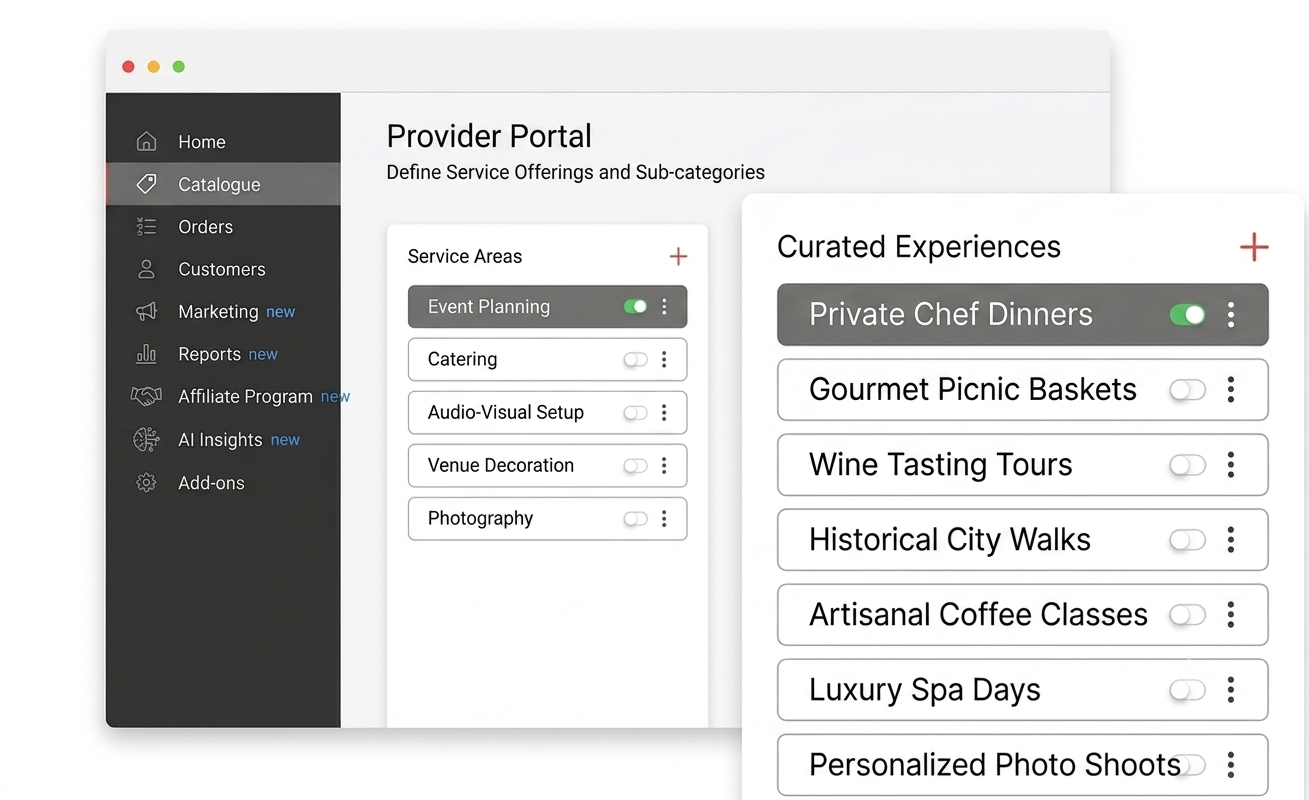
Task: Open Customers from the sidebar
Action: [223, 269]
